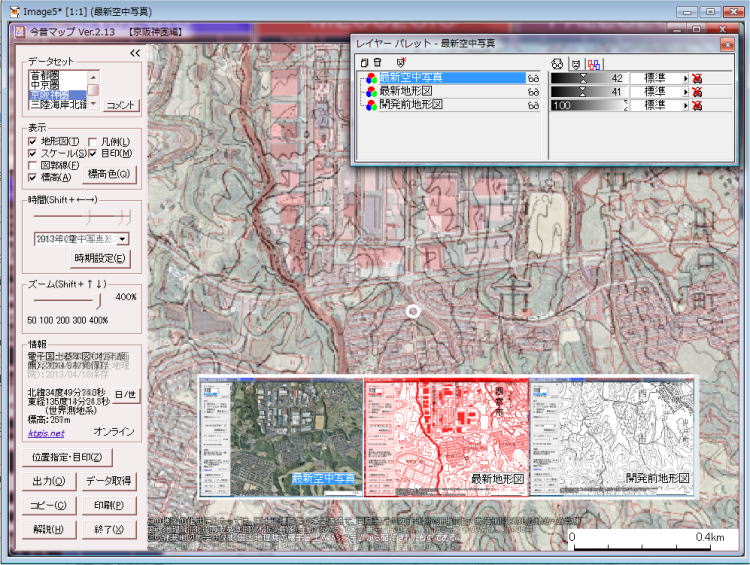Click red crossed icon in 開発前地形図 row
750x565 pixels.
pos(697,105)
